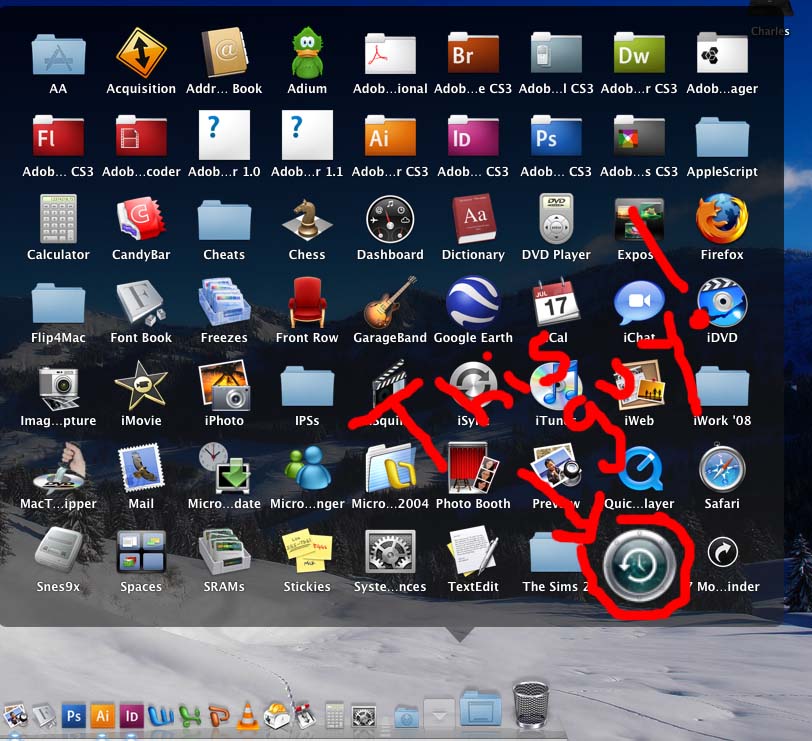Launch VLC from the Dock
The width and height of the screenshot is (812, 741).
[x=248, y=717]
